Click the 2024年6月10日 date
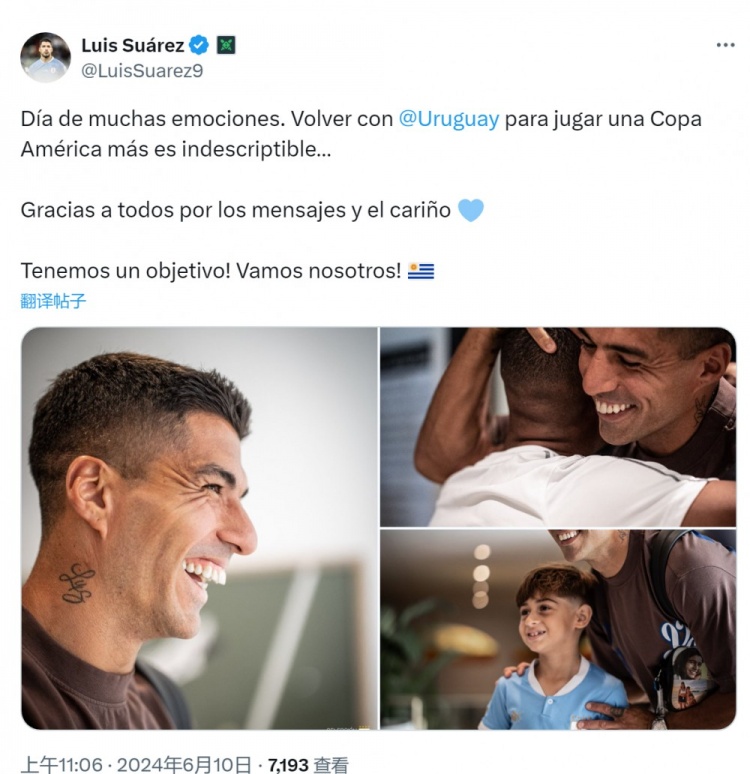Image resolution: width=750 pixels, height=774 pixels. [184, 765]
